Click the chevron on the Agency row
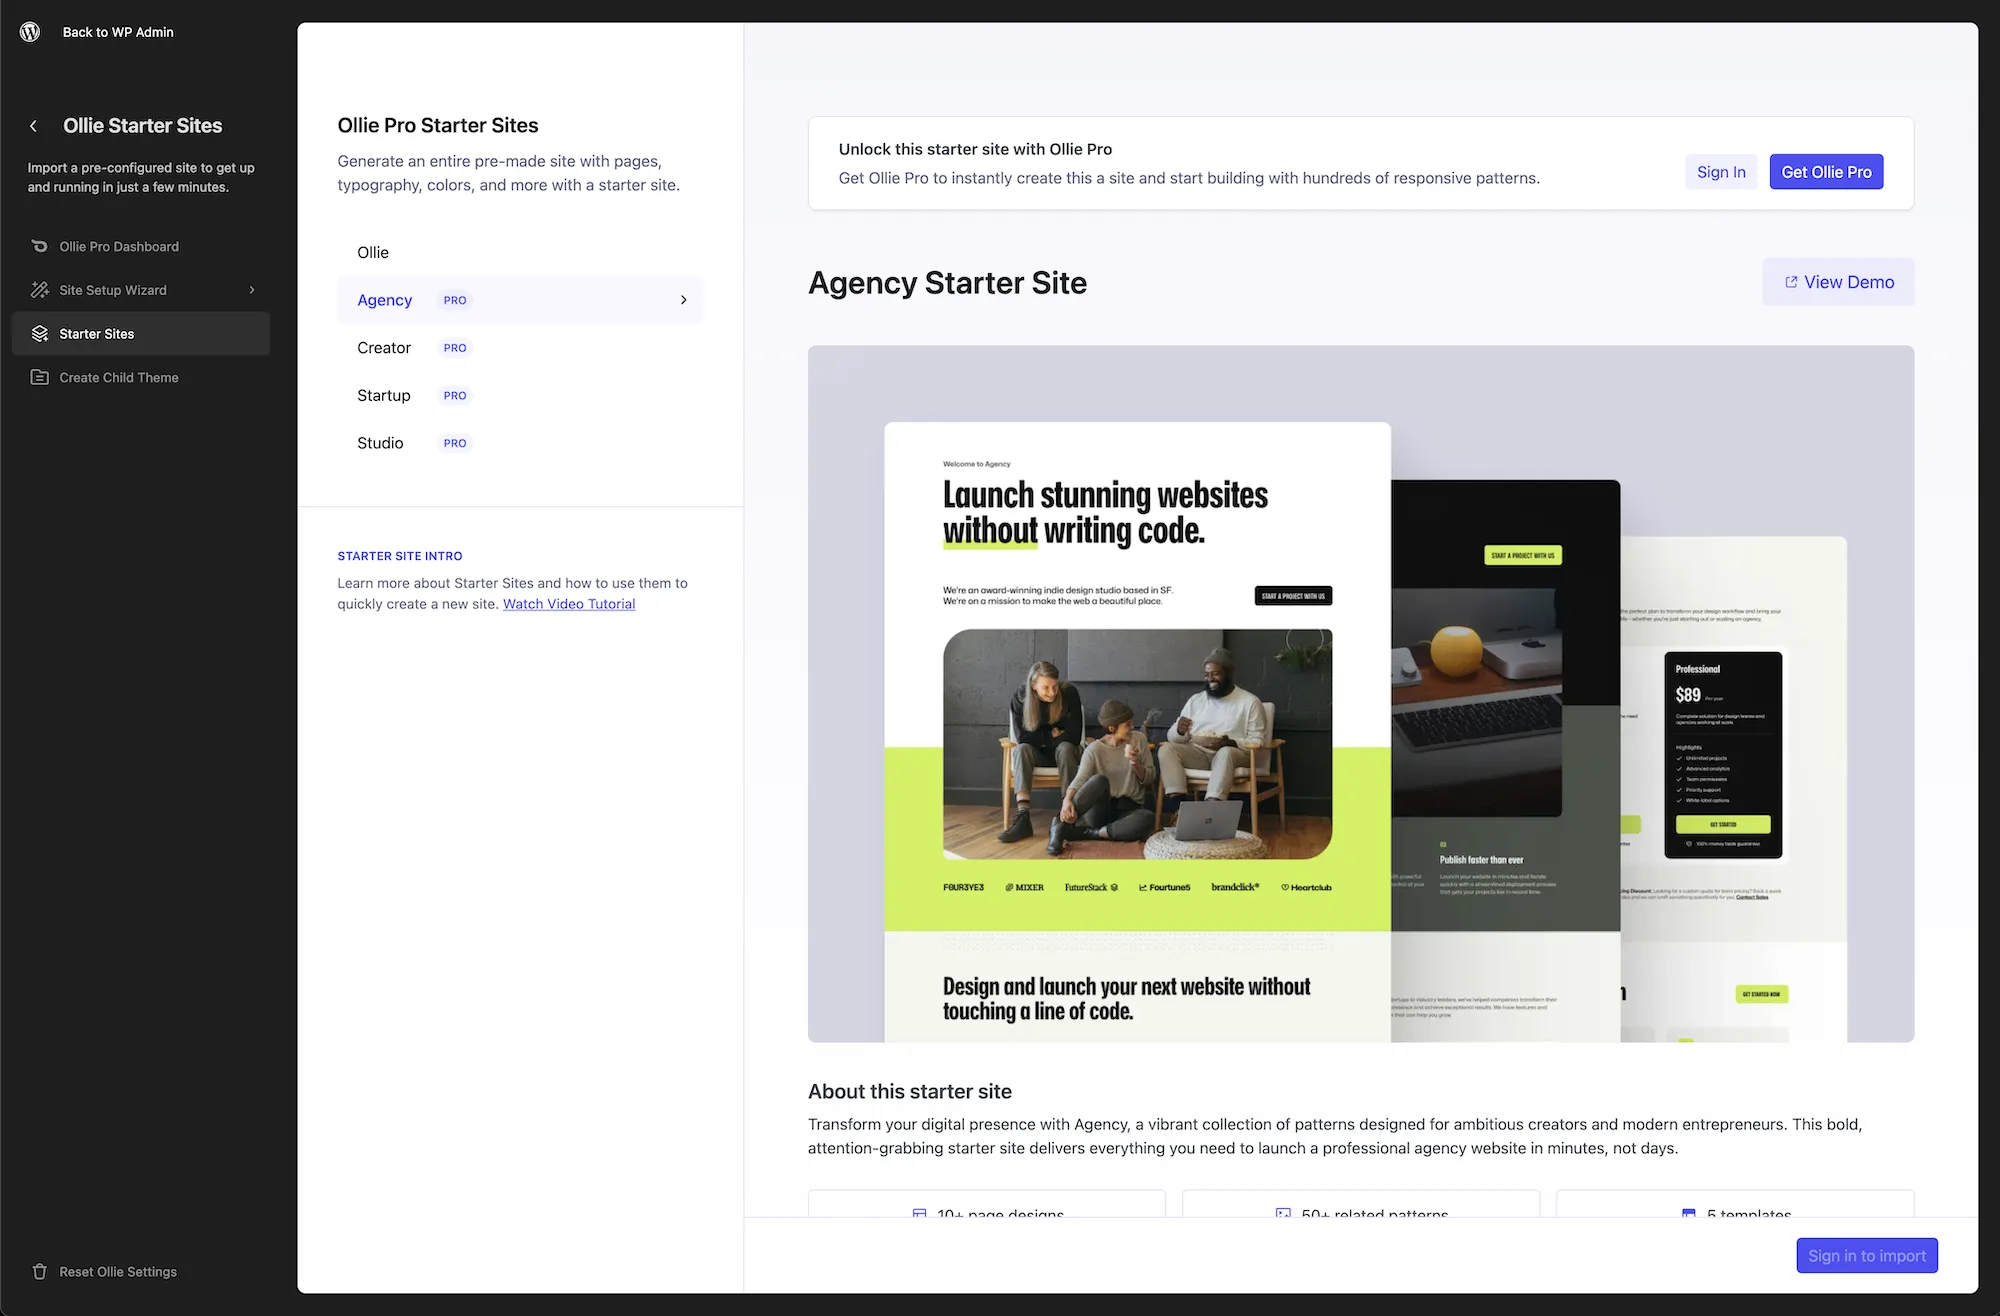The height and width of the screenshot is (1316, 2000). tap(684, 300)
